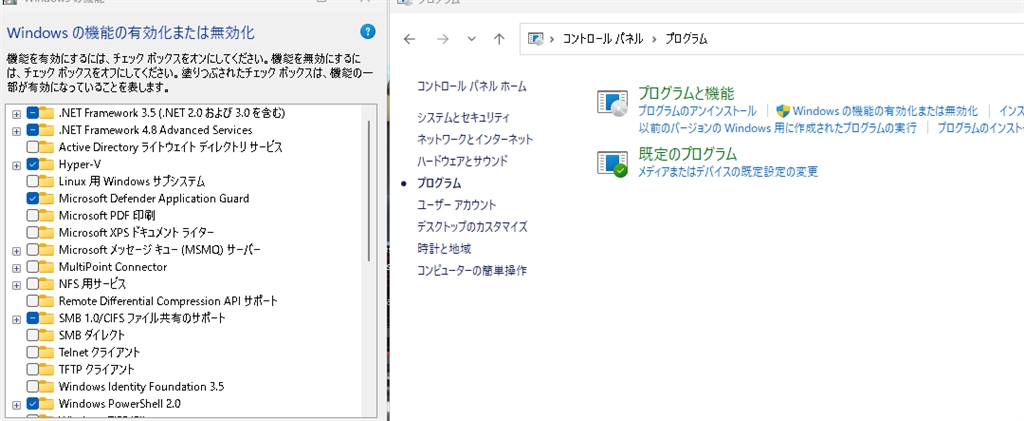
Task: Click folder icon of Hyper-V
Action: coord(46,164)
